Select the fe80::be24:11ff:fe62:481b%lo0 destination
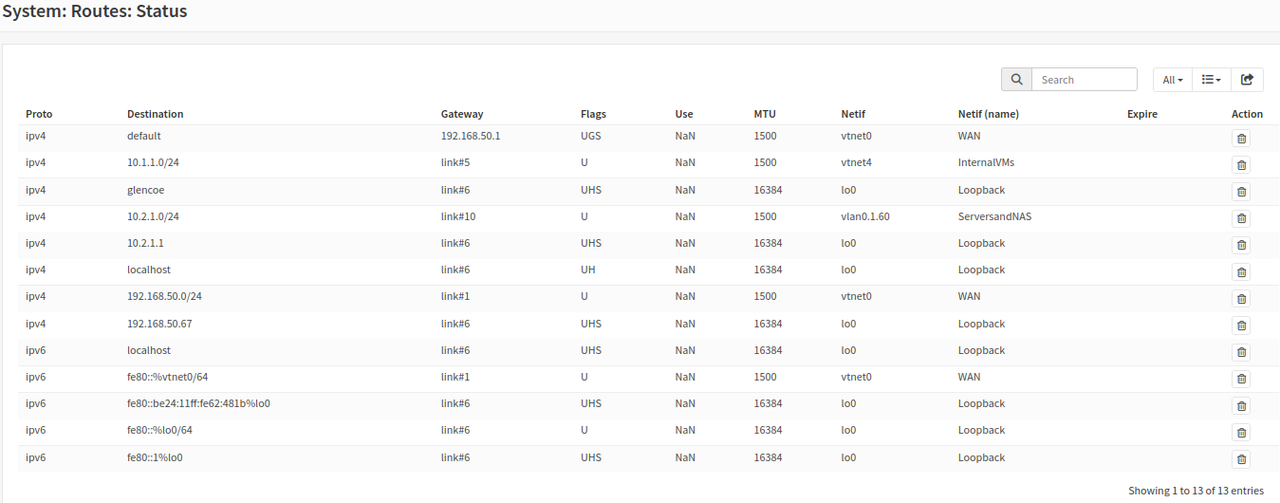1280x503 pixels. pyautogui.click(x=199, y=404)
